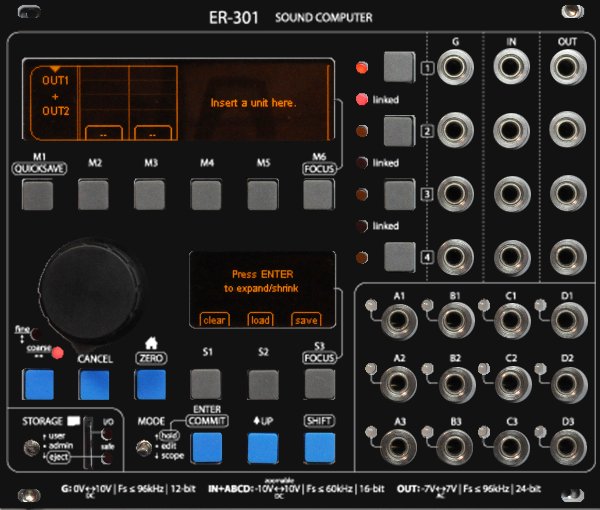The image size is (600, 510).
Task: Click the SD card storage slot
Action: [x=88, y=443]
